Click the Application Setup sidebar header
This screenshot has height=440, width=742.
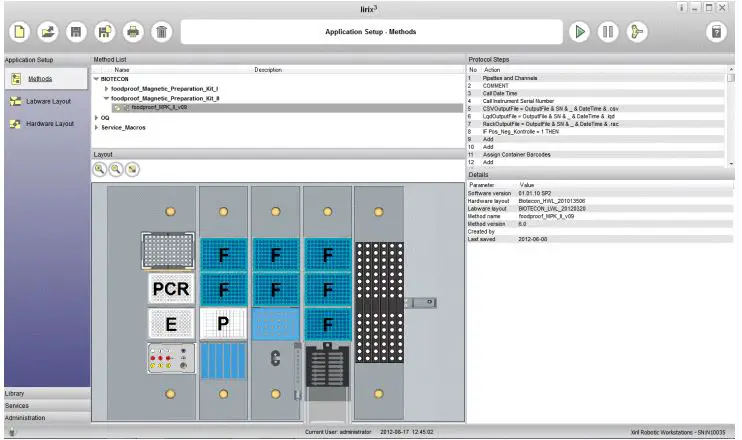[47, 60]
